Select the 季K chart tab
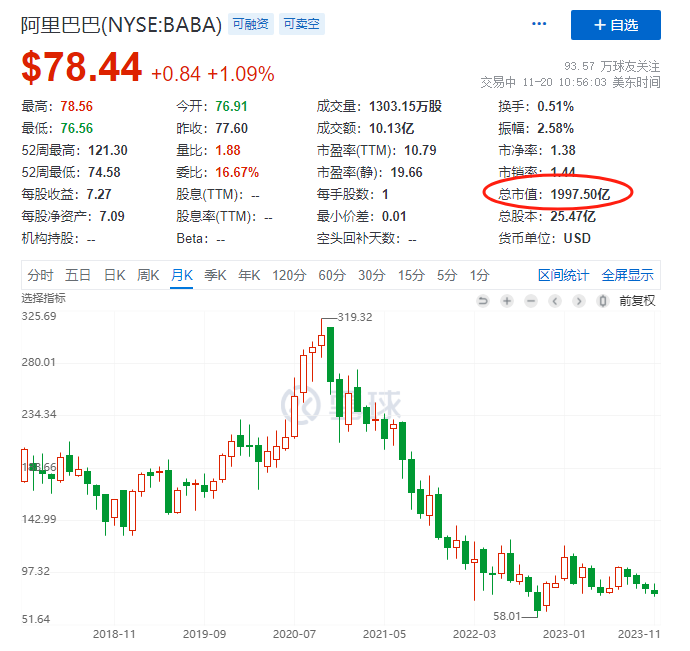 (x=215, y=276)
